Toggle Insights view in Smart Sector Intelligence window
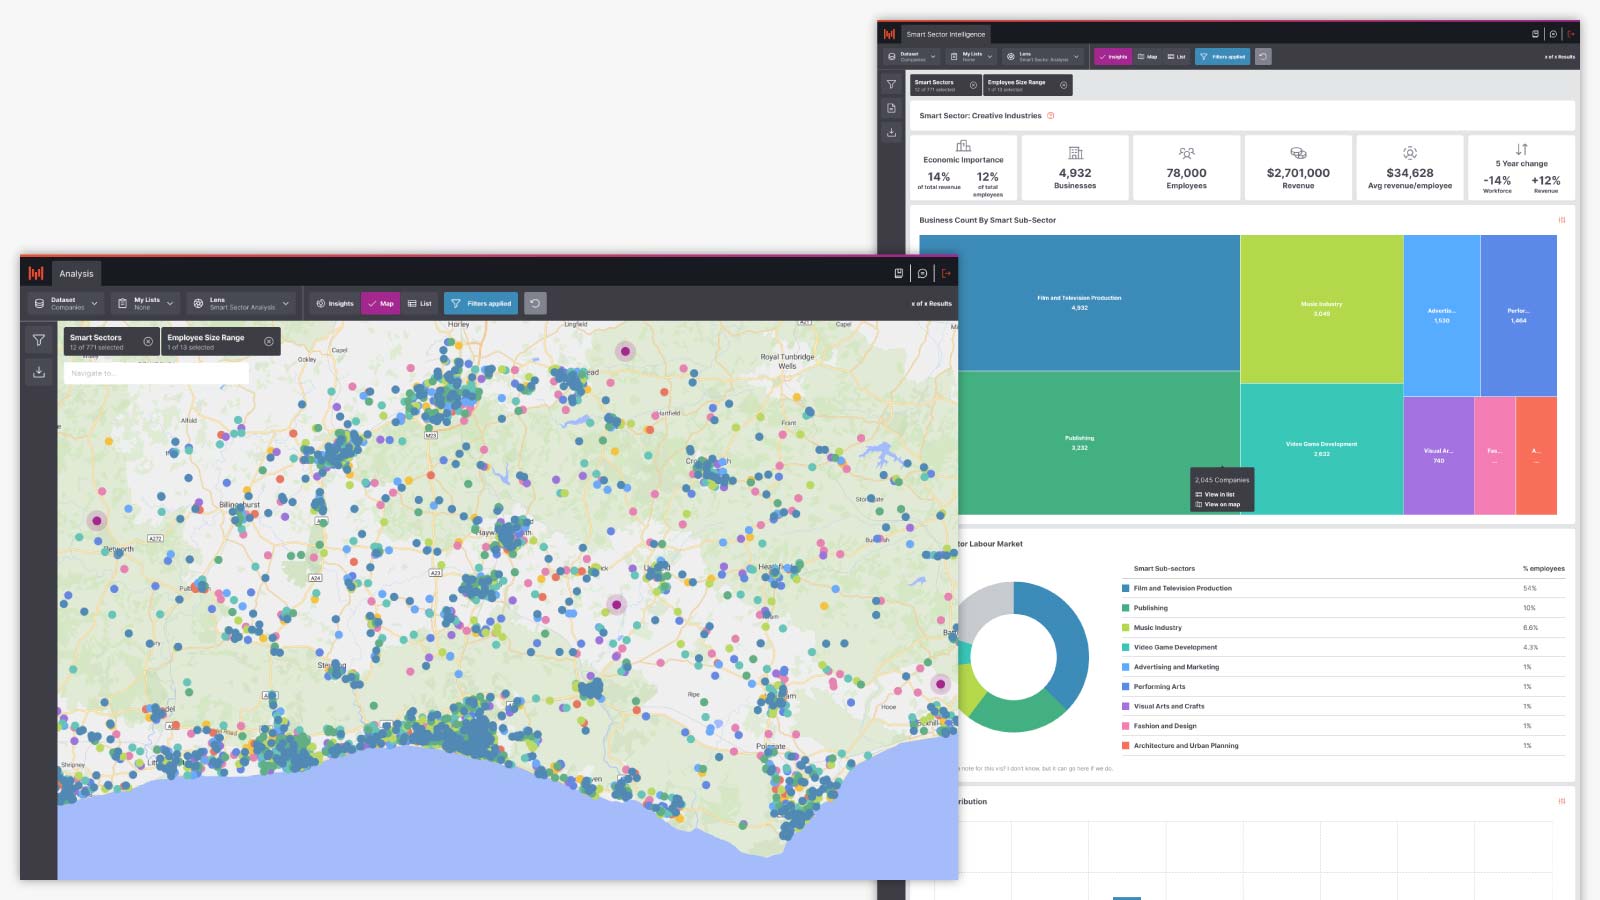 coord(1113,57)
